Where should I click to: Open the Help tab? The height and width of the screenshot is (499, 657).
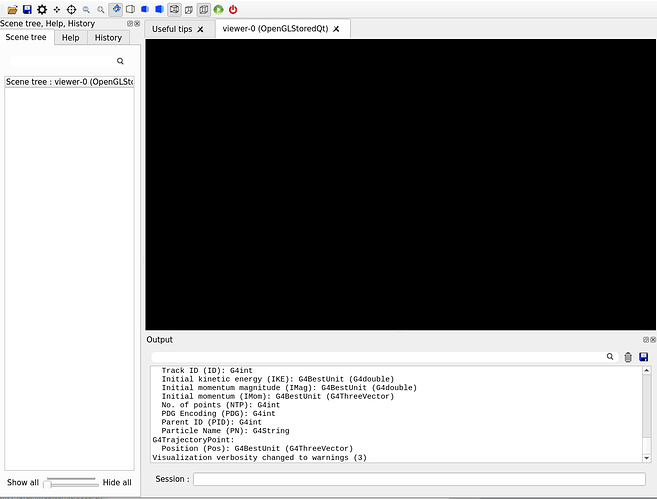coord(70,38)
